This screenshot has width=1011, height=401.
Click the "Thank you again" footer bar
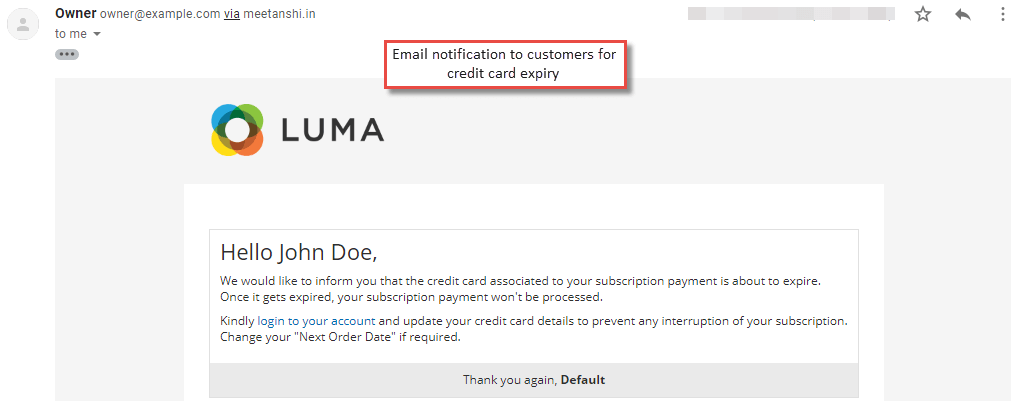click(534, 380)
